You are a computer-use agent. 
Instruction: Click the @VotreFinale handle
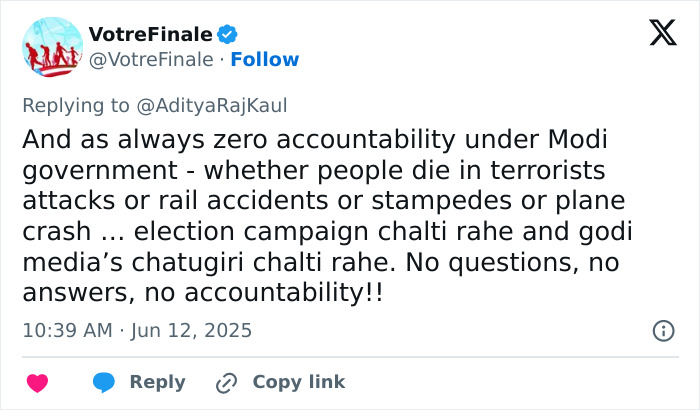click(x=152, y=60)
